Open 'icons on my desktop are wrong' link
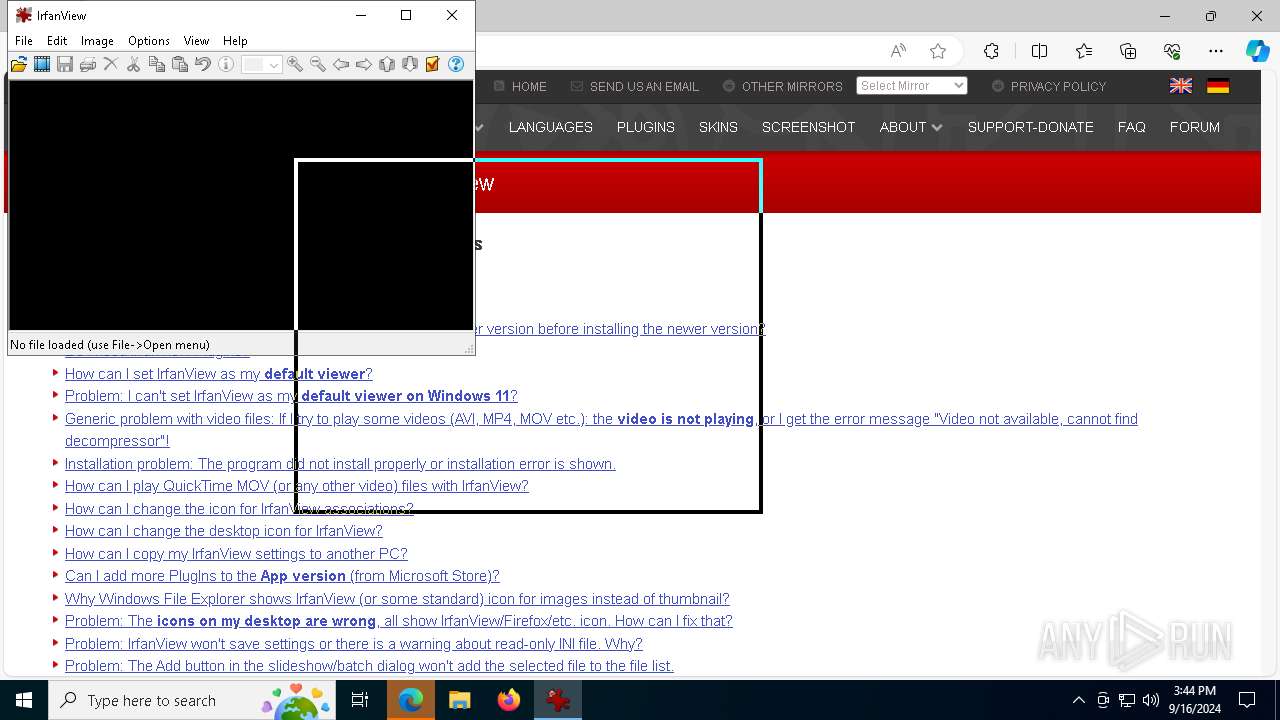Screen dimensions: 1280x720 pyautogui.click(x=399, y=621)
